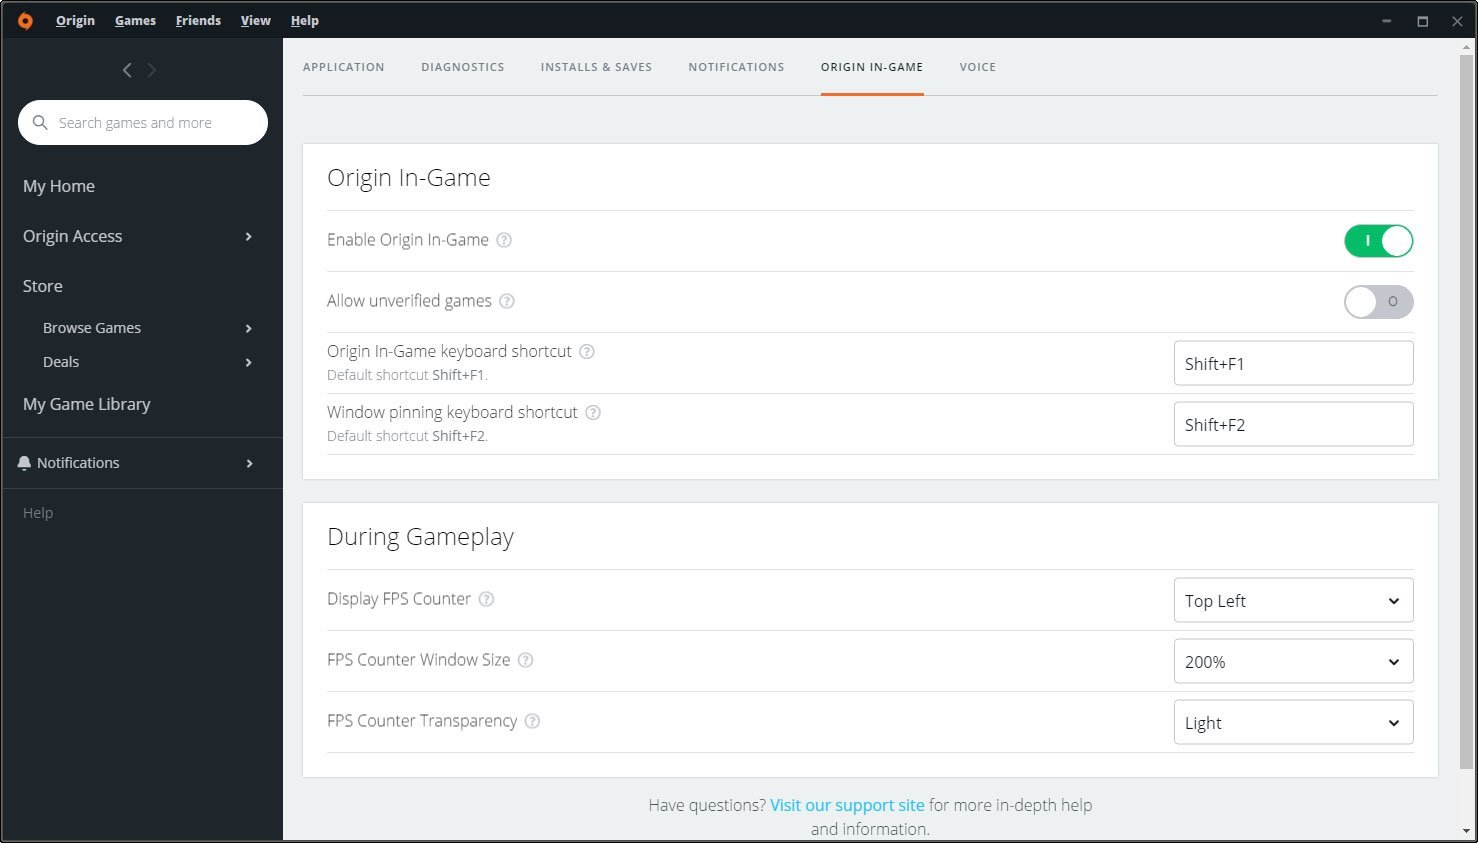Screen dimensions: 1478x843
Task: Click help icon beside Display FPS Counter
Action: pos(486,599)
